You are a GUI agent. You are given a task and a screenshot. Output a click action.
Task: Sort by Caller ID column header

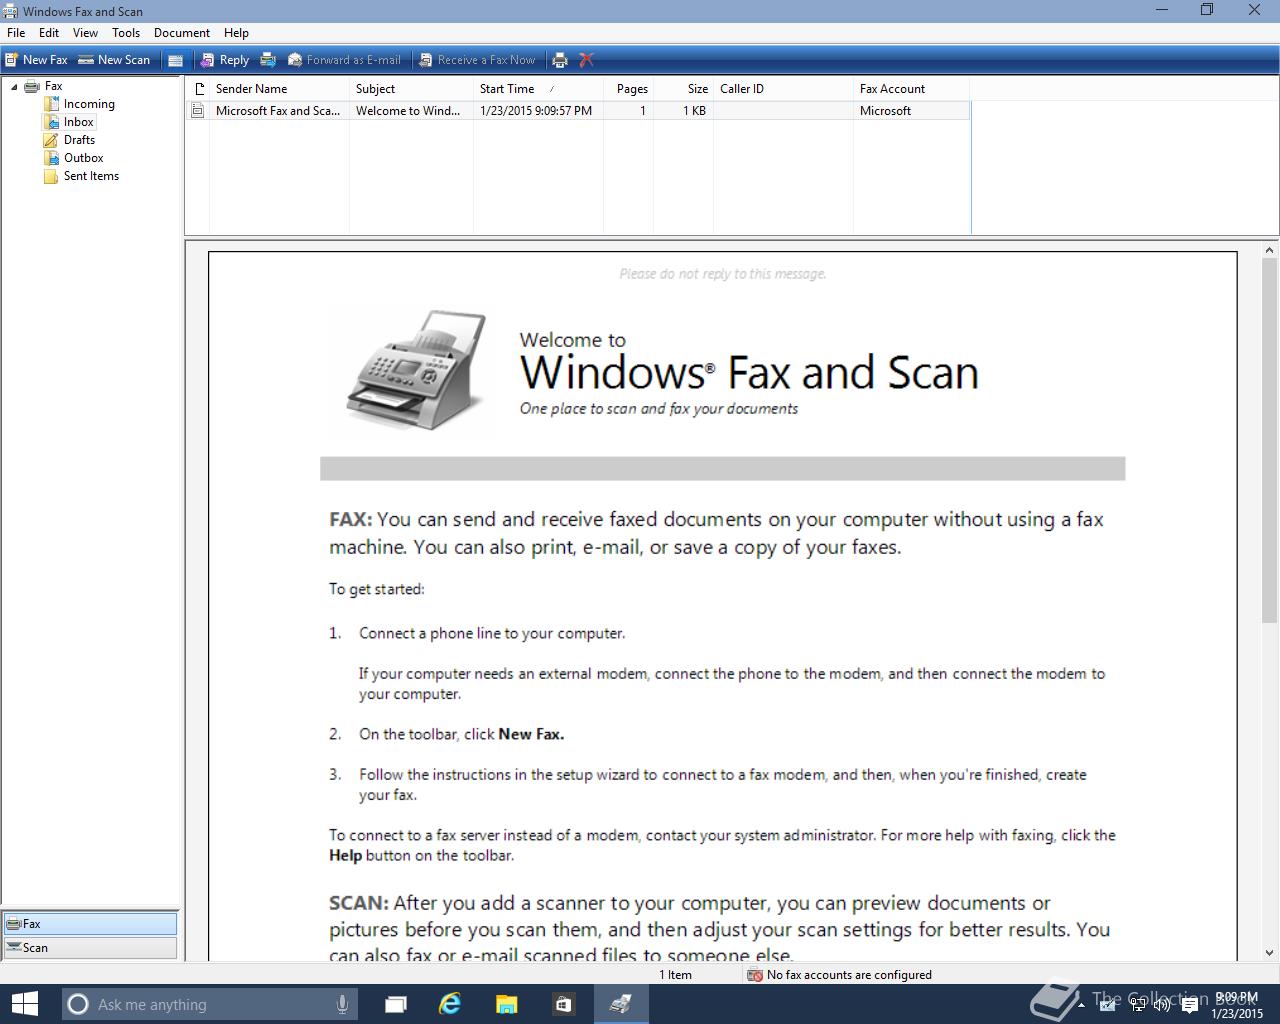point(783,89)
